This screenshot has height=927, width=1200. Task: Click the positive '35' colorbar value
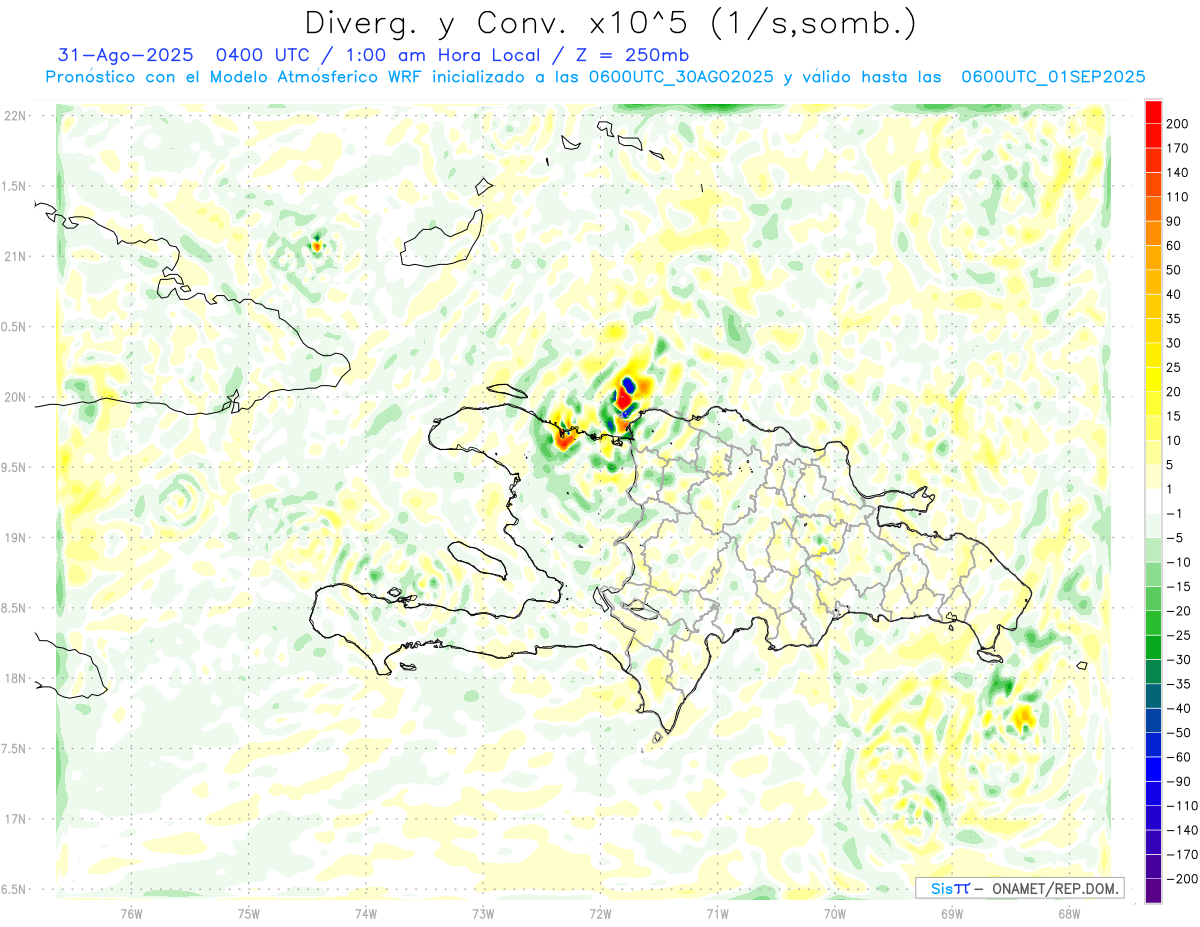coord(1174,319)
